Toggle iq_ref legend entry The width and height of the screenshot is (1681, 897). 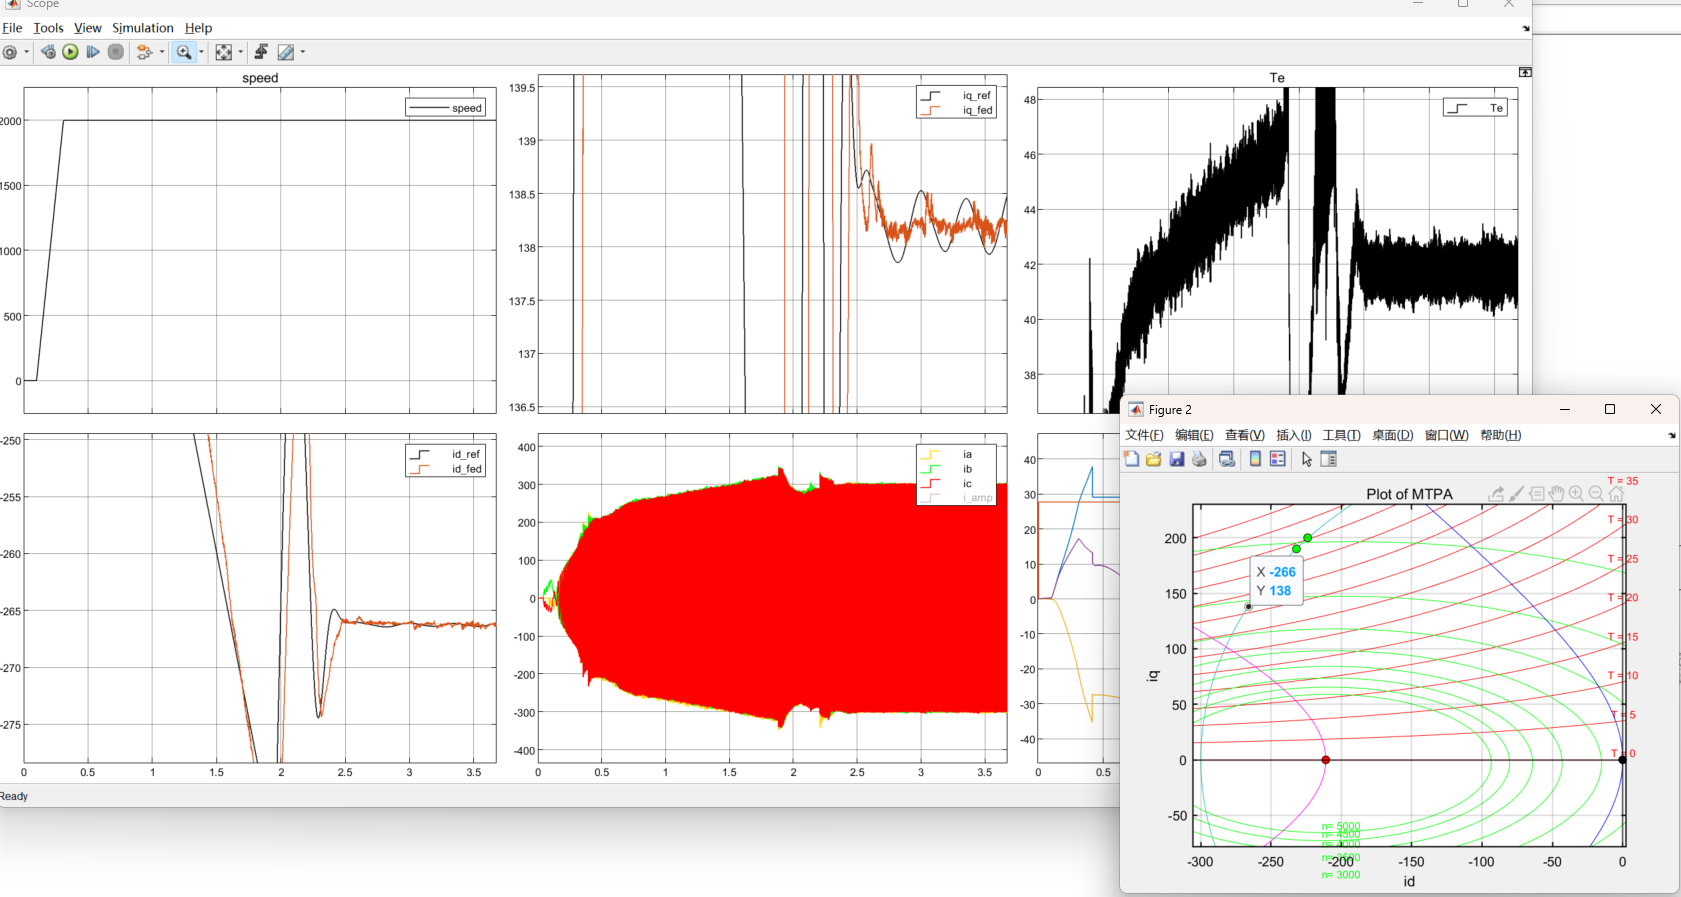point(956,96)
